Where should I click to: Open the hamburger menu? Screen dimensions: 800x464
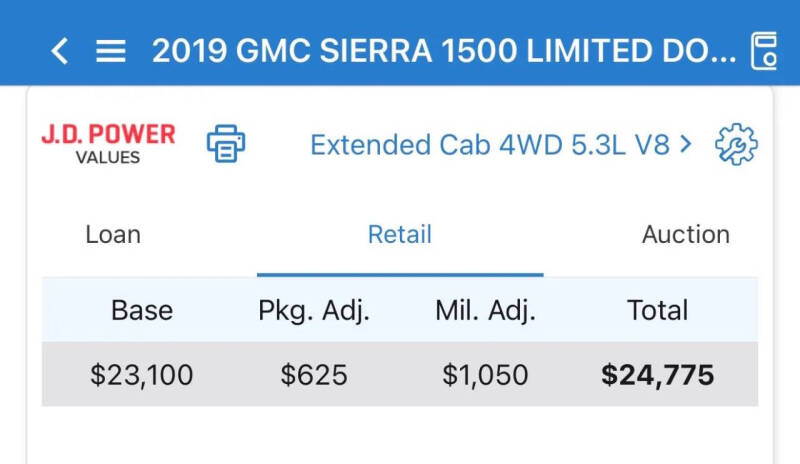tap(111, 52)
